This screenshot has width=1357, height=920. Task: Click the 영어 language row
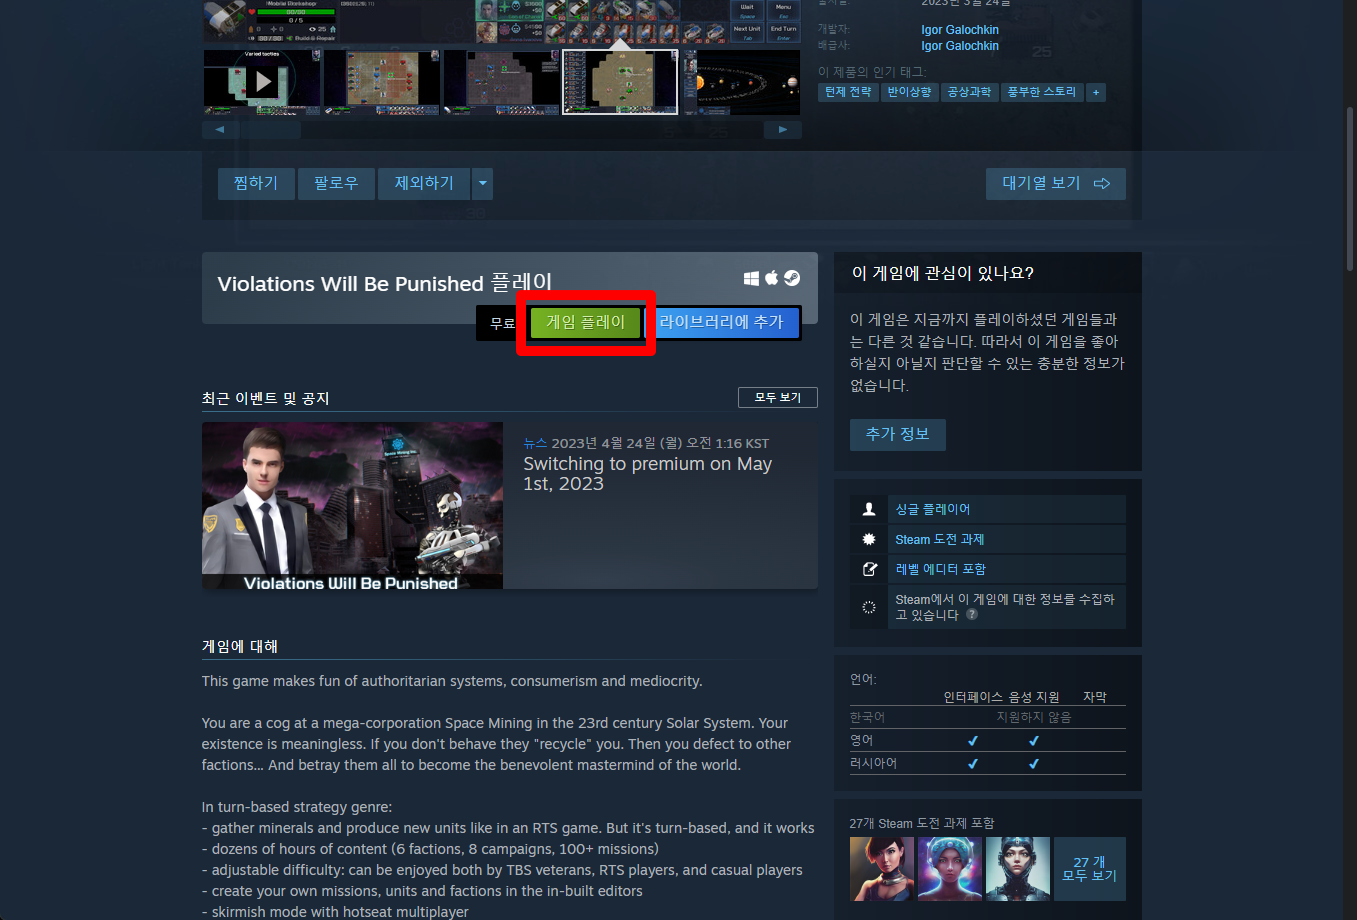988,740
